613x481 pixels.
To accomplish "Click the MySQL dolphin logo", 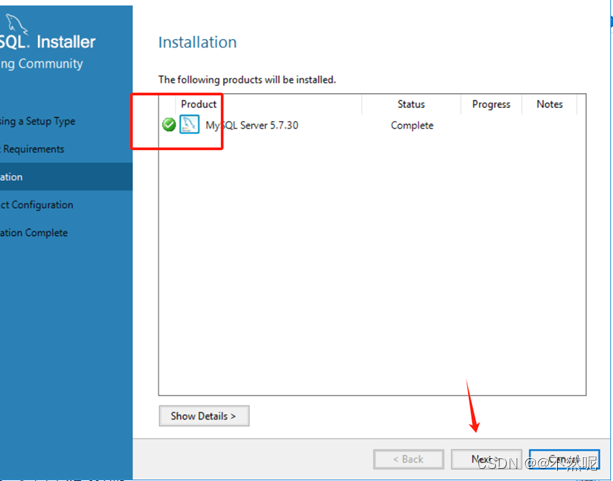I will (x=18, y=24).
